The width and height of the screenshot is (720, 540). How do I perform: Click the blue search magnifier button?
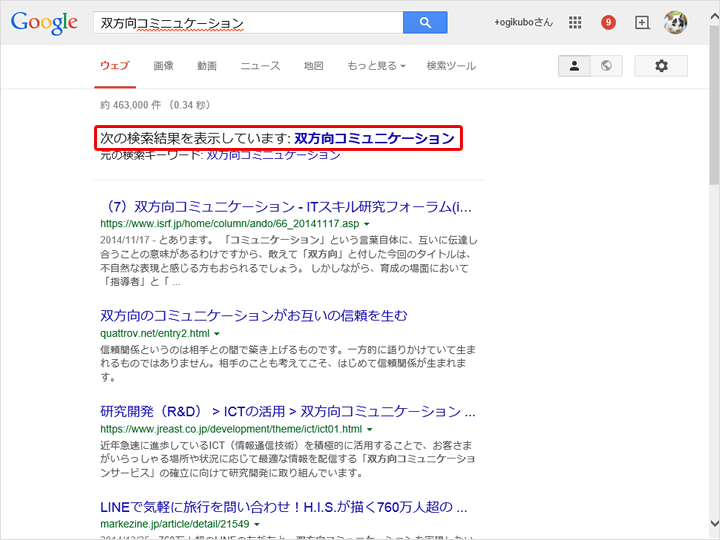coord(425,22)
